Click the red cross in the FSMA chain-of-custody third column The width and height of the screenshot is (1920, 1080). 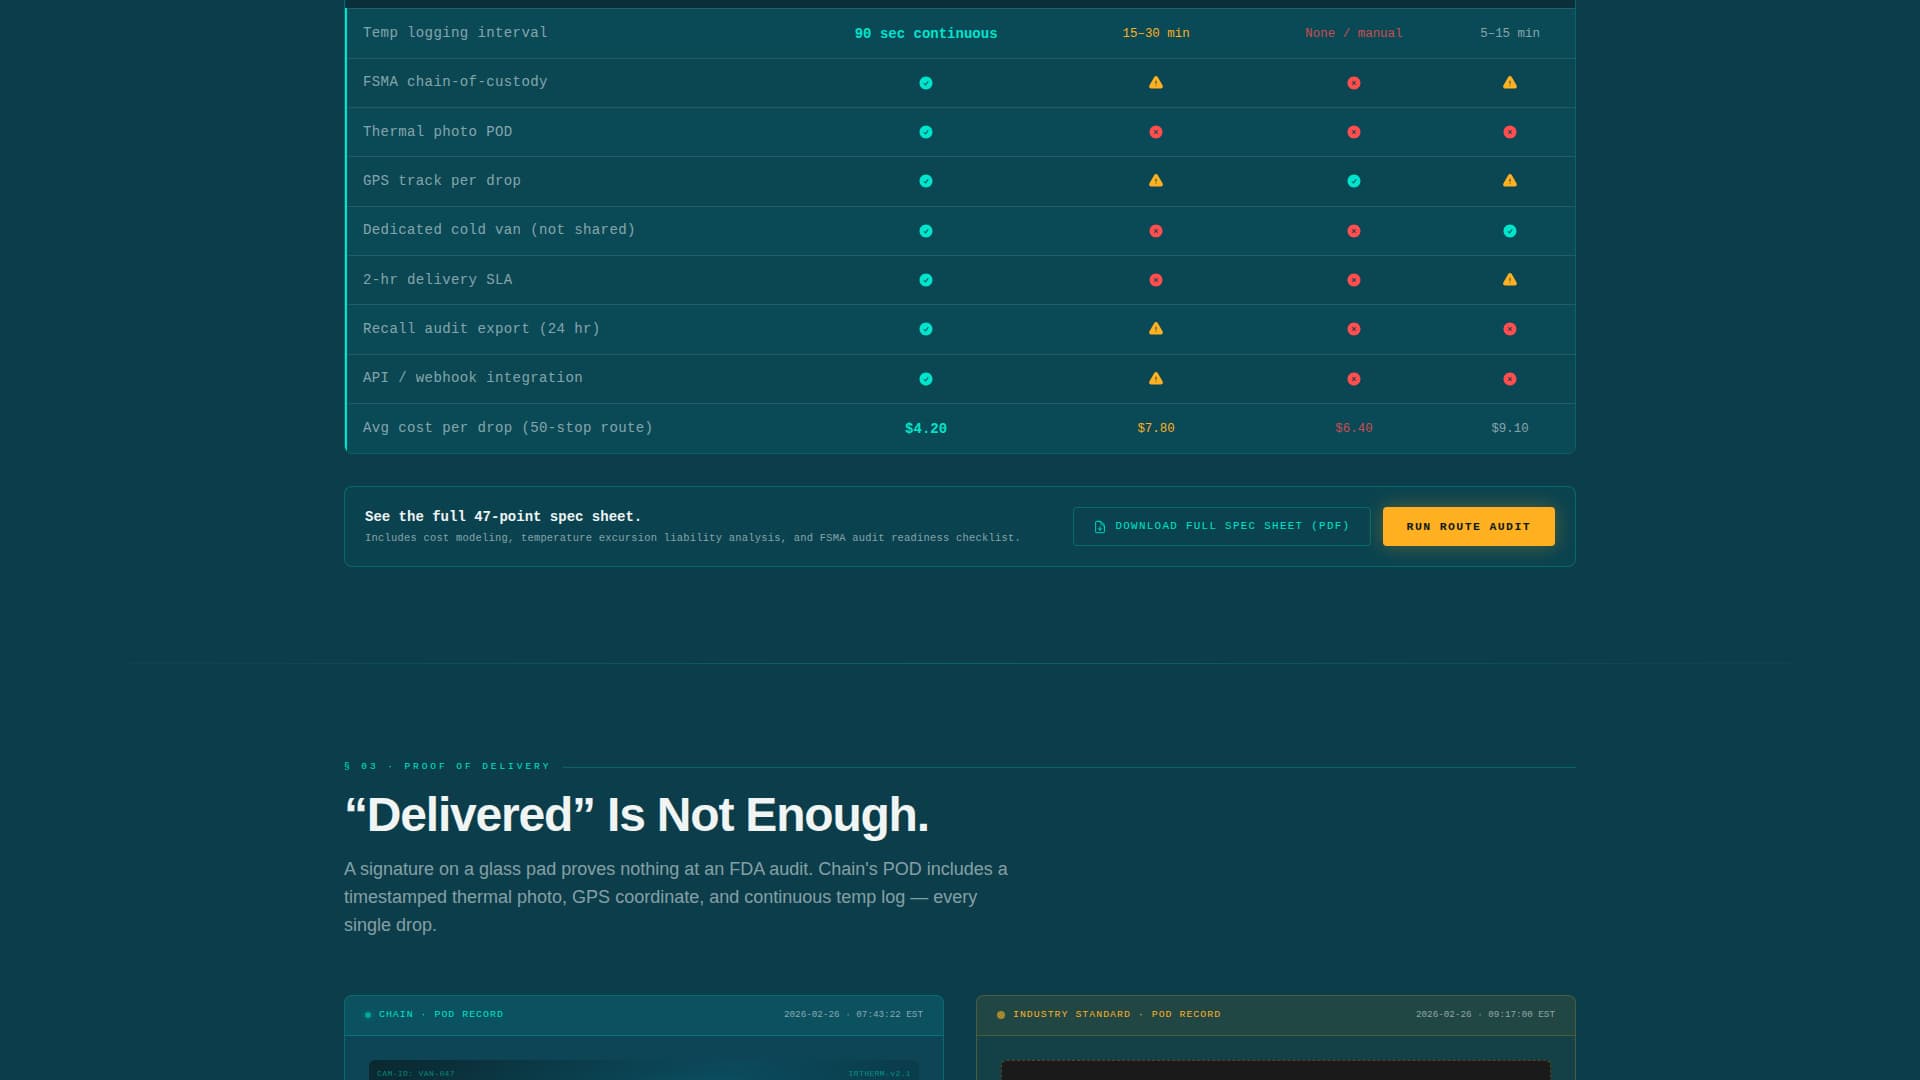click(x=1353, y=83)
